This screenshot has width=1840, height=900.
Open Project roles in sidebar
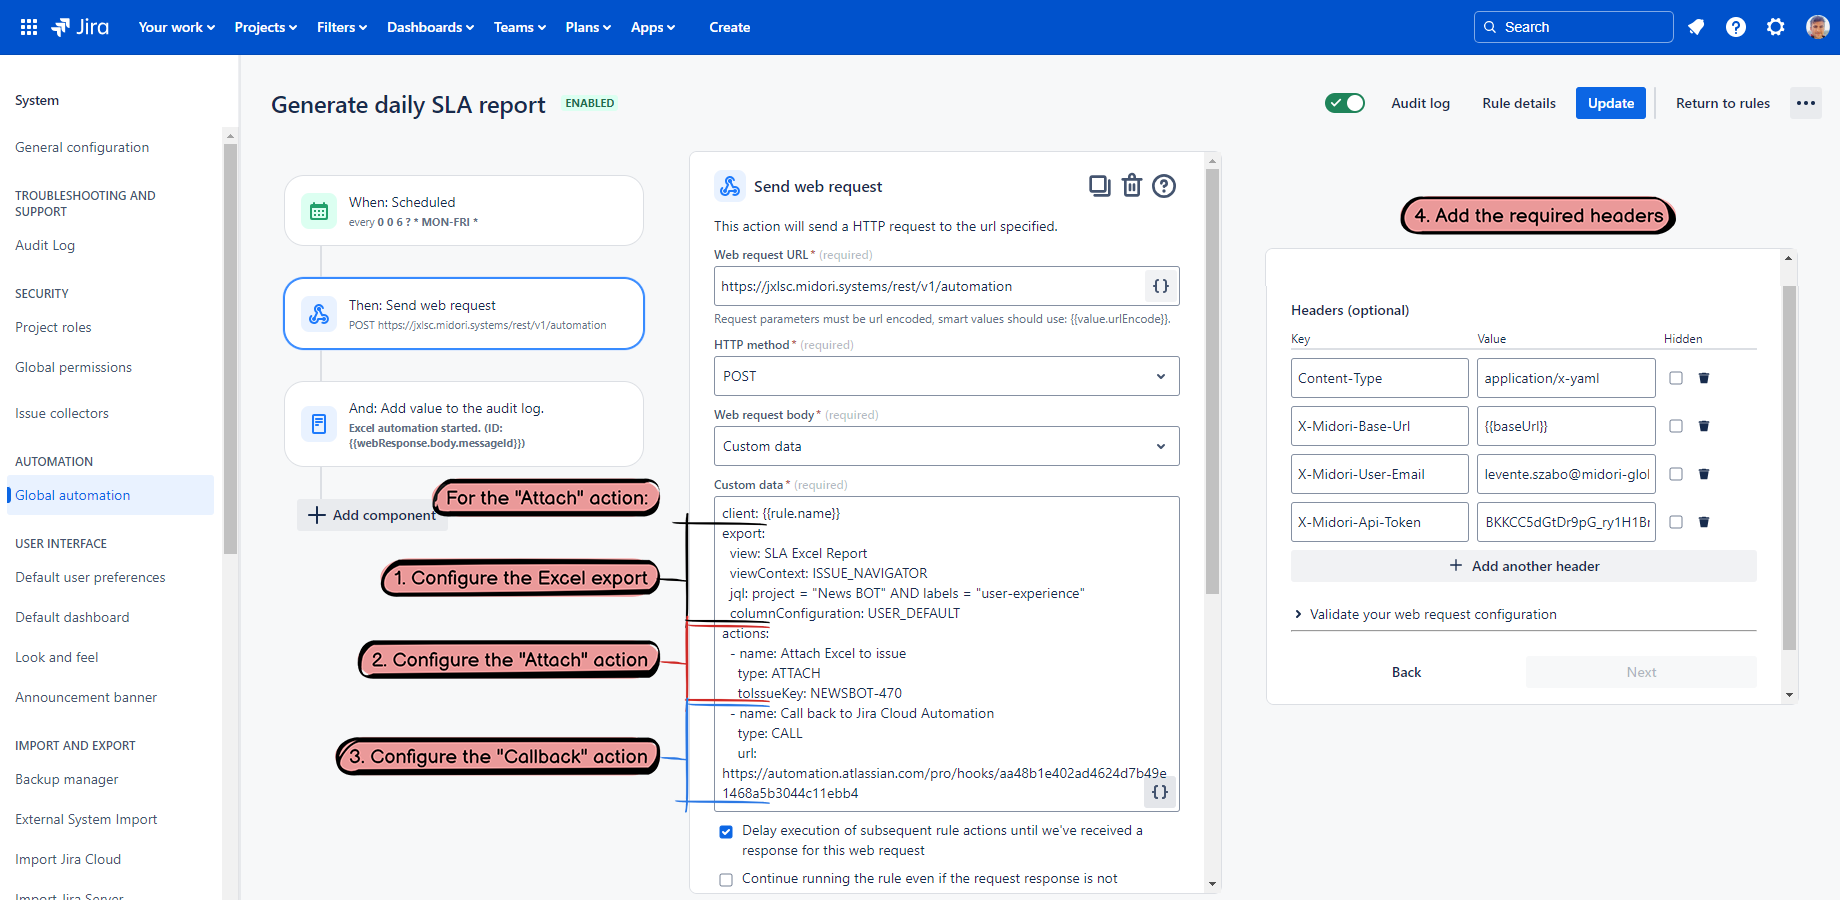[x=53, y=327]
